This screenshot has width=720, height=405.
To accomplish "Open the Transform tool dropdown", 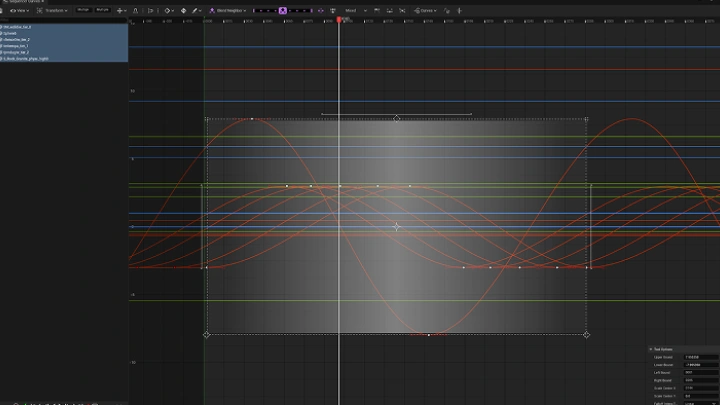I will point(52,11).
